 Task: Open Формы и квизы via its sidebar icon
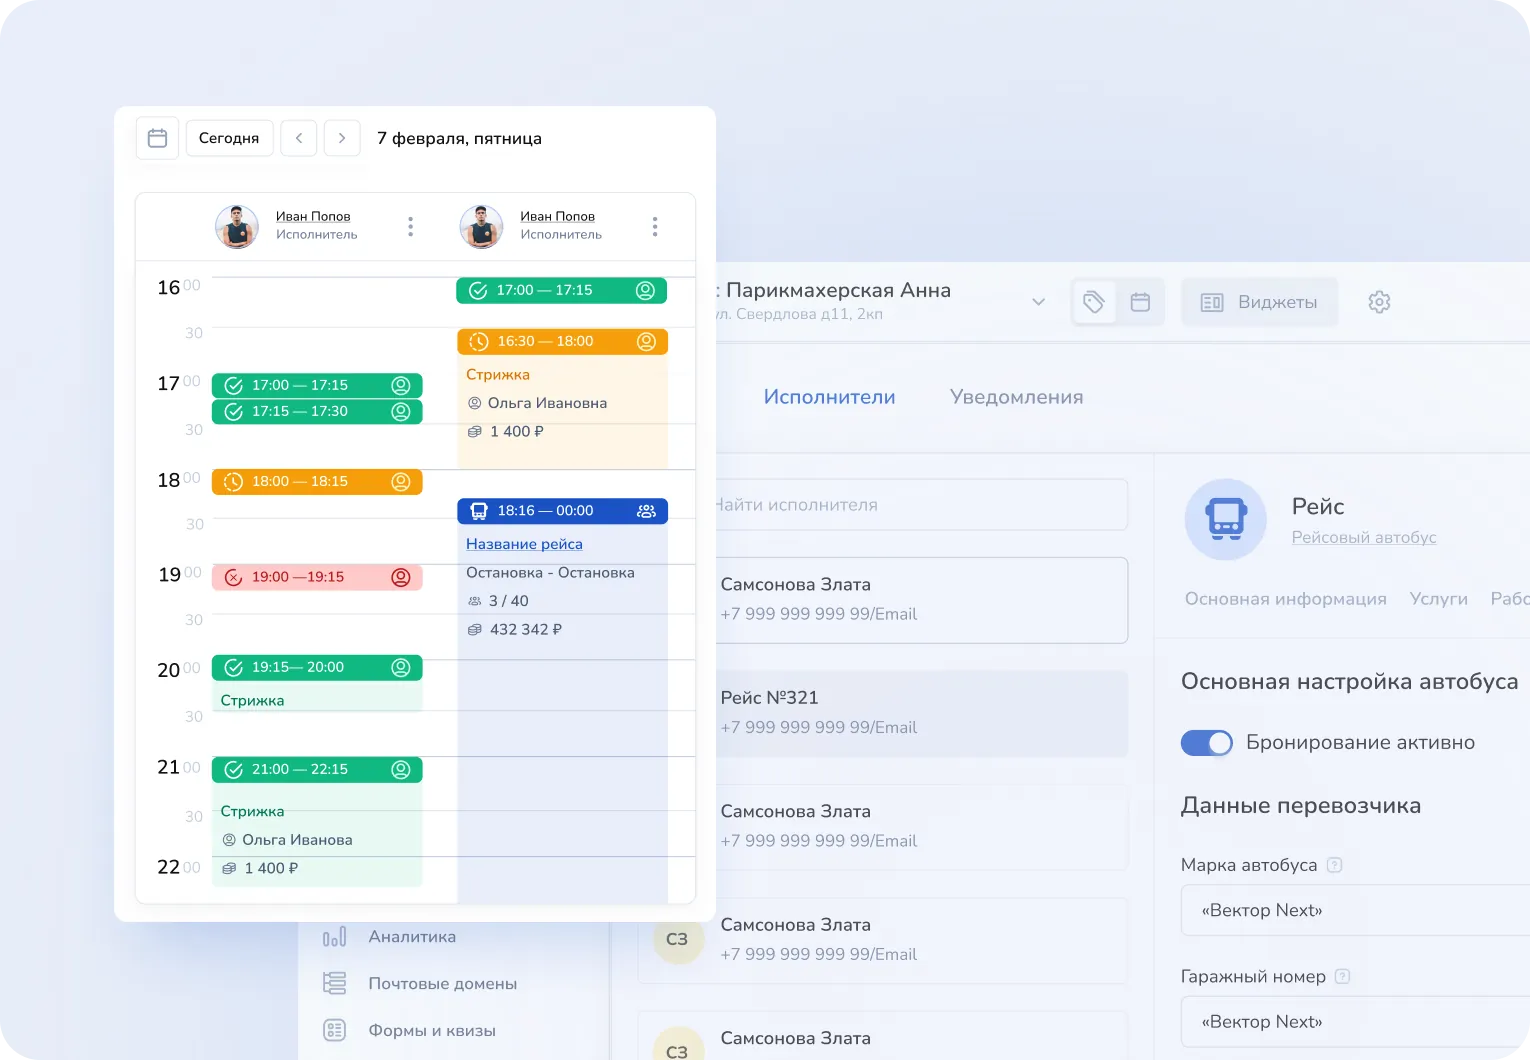tap(334, 1029)
